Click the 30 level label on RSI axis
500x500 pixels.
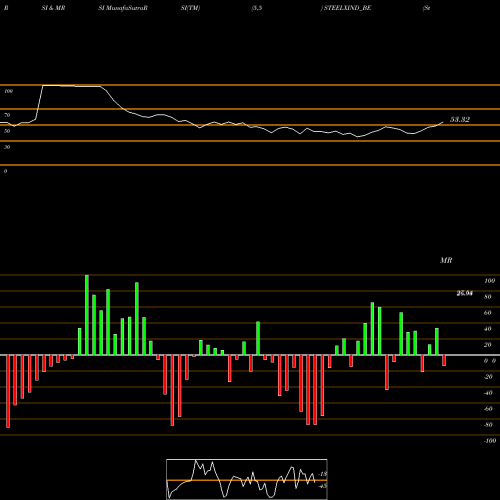click(x=7, y=147)
